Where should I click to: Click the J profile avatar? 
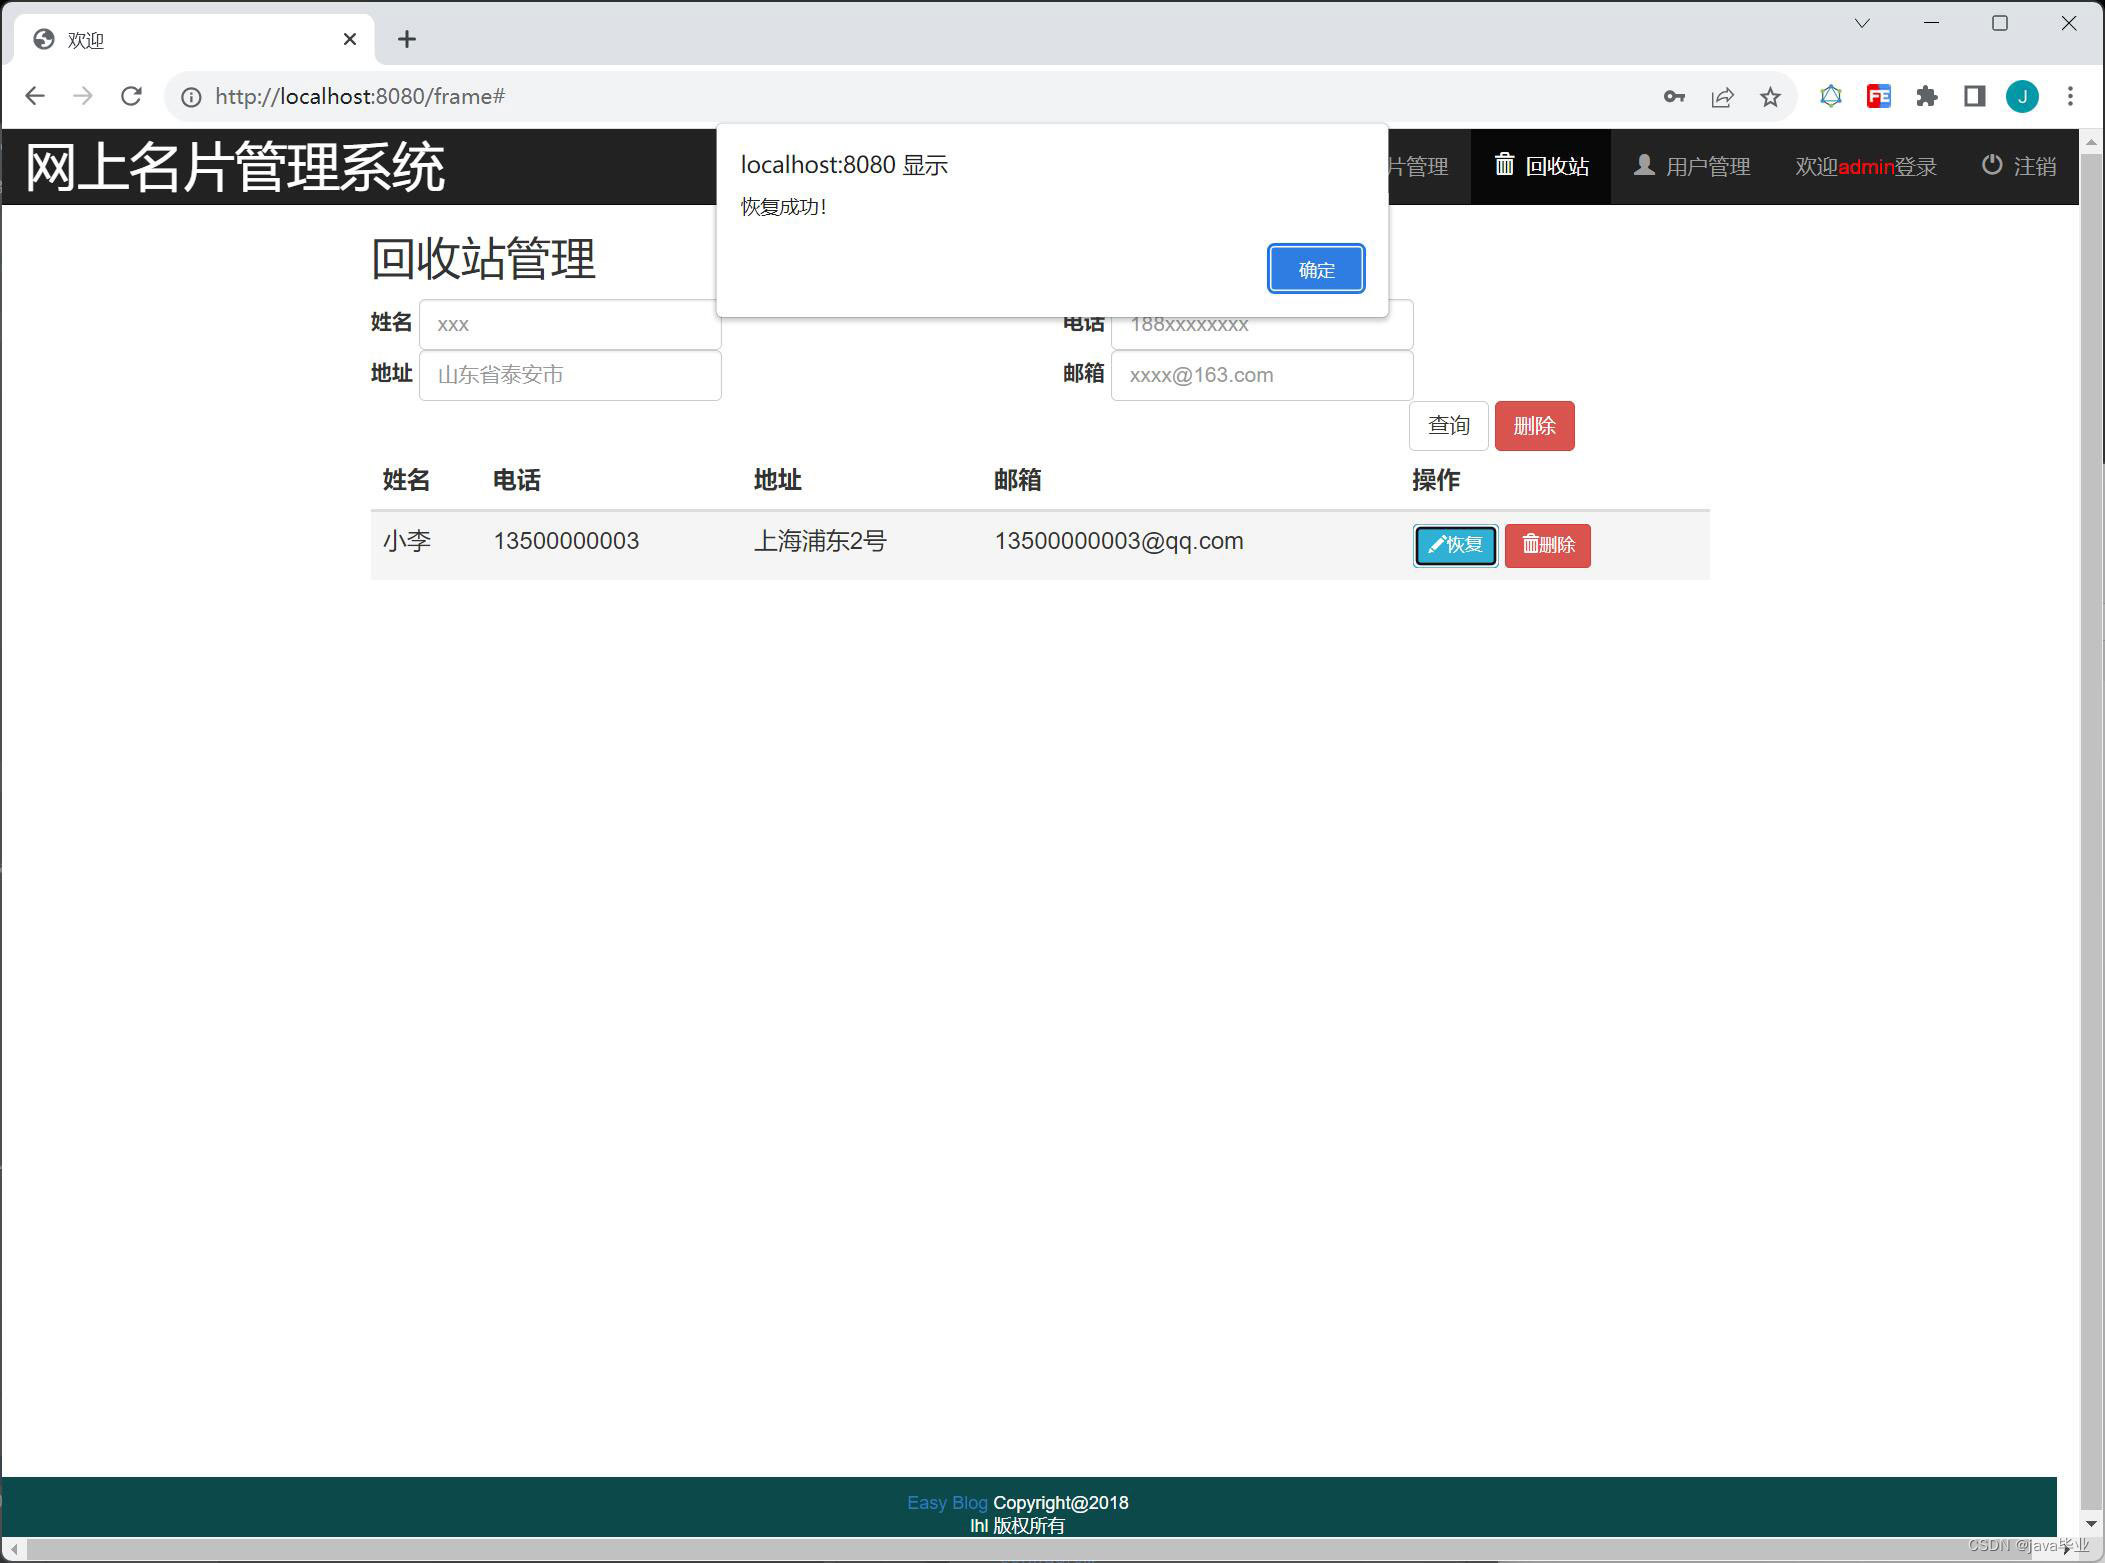tap(2022, 96)
